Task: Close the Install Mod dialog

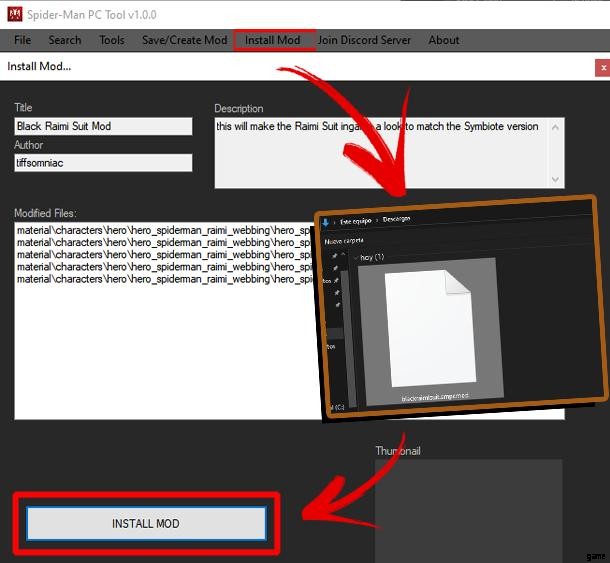Action: (x=603, y=68)
